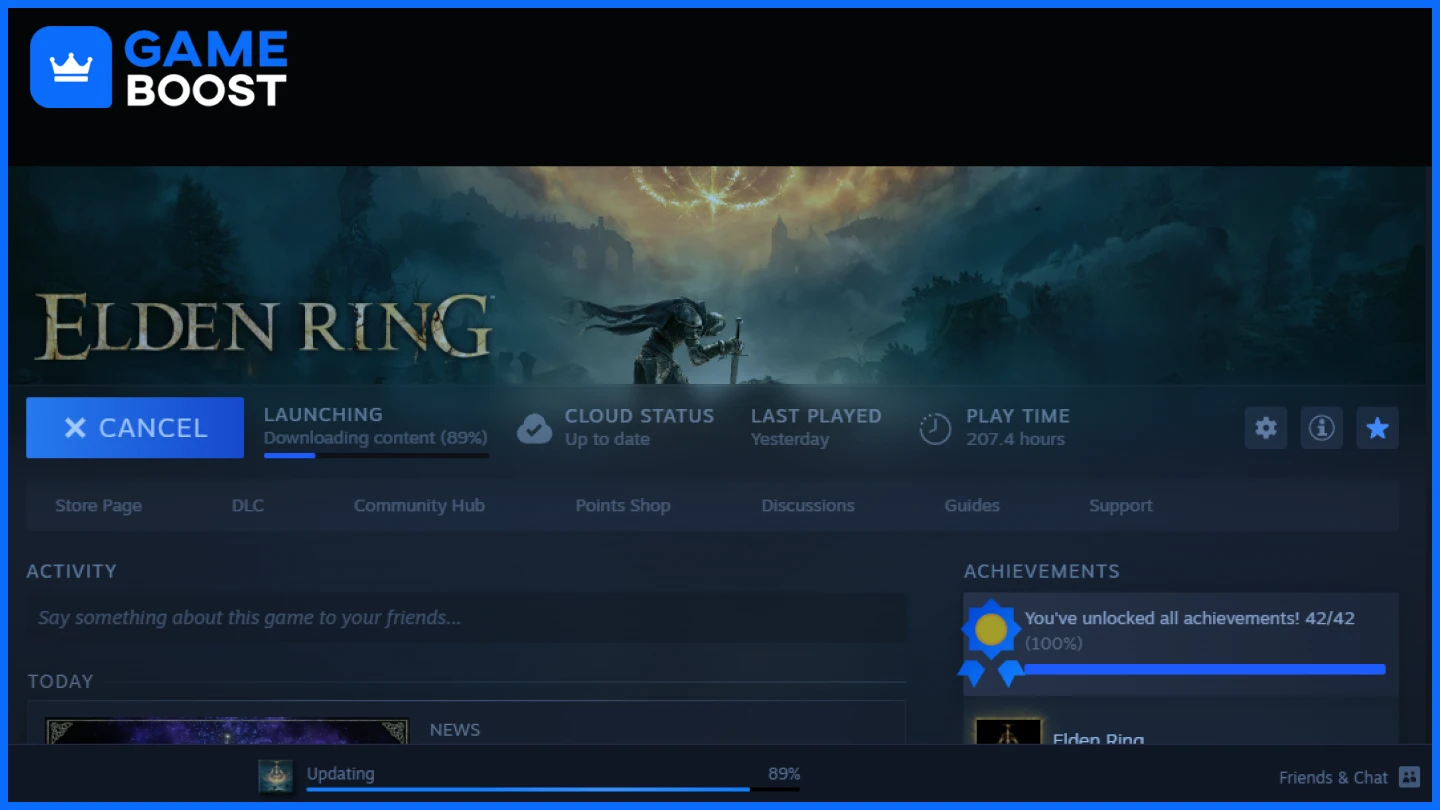Click the achievements ribbon badge icon
Image resolution: width=1440 pixels, height=810 pixels.
coord(991,642)
